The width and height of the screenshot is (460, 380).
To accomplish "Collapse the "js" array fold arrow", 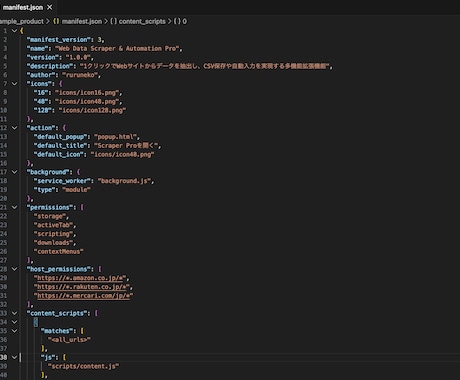I will click(x=14, y=357).
